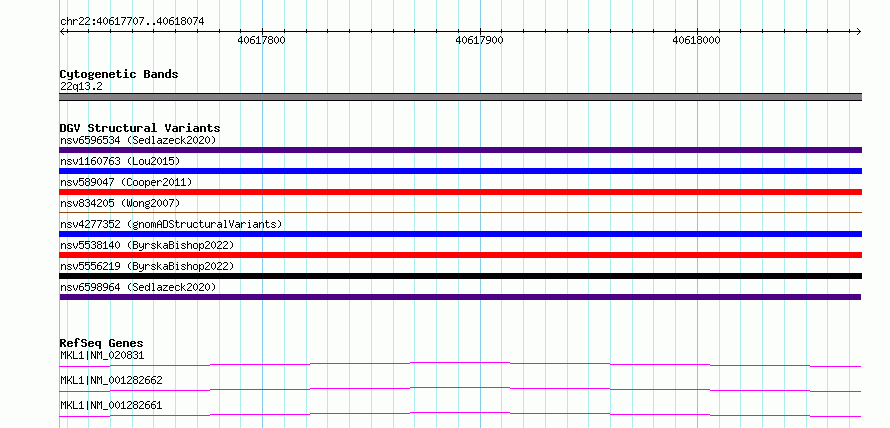Select the 22q13.2 band label

81,87
